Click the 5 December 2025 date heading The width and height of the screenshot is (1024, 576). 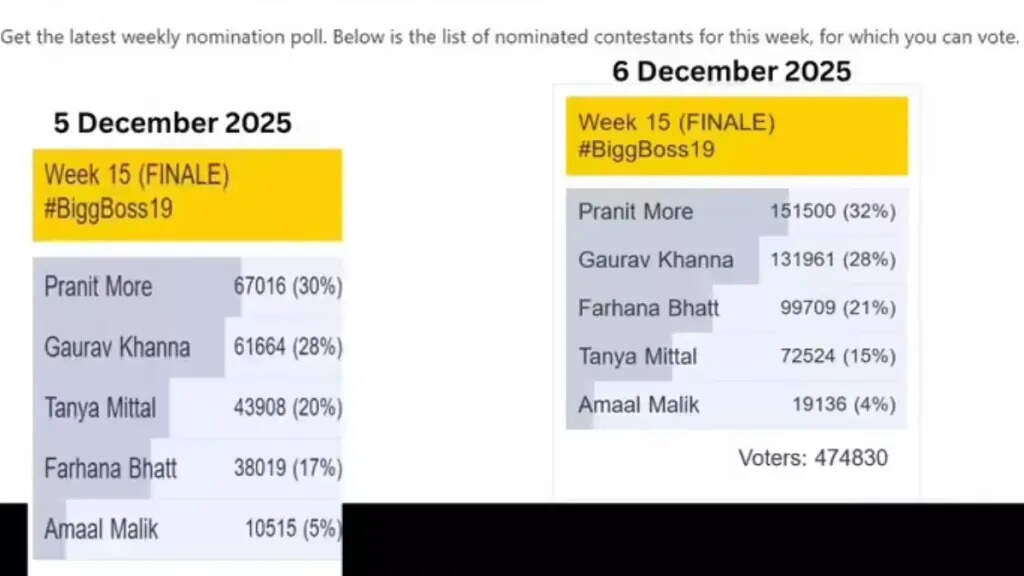[172, 123]
